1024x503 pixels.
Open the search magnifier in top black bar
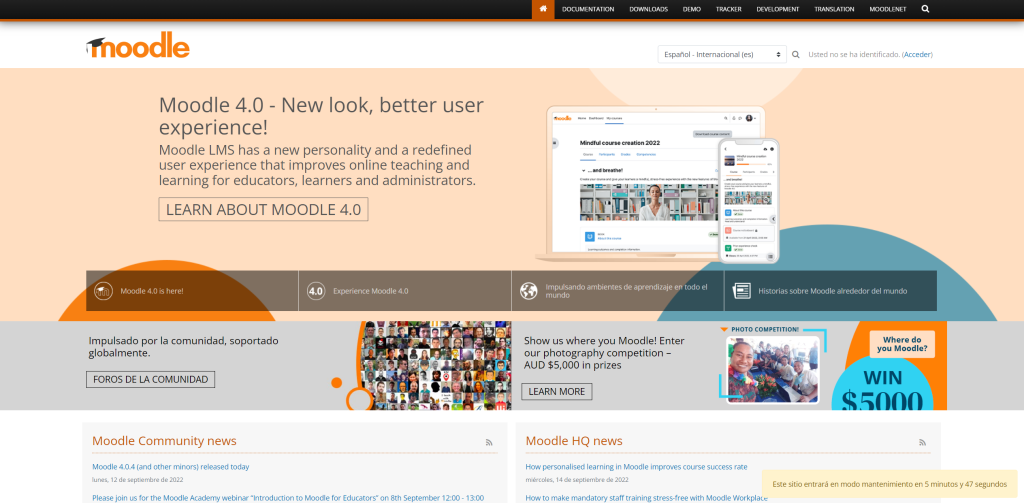[x=925, y=9]
